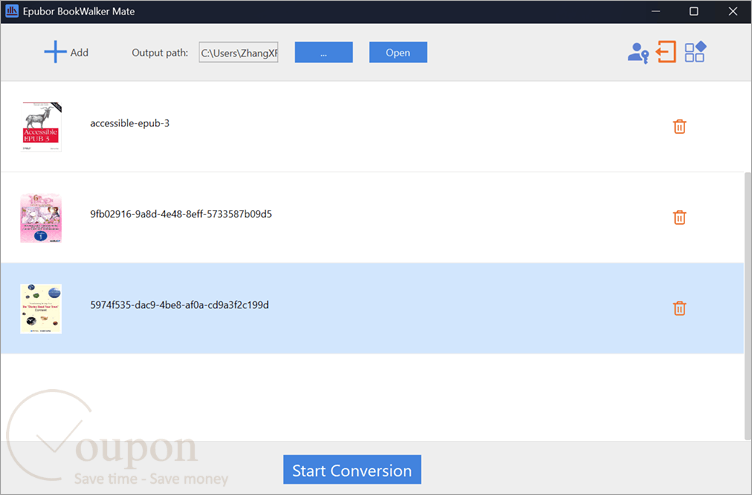Click the output path text field

click(238, 52)
